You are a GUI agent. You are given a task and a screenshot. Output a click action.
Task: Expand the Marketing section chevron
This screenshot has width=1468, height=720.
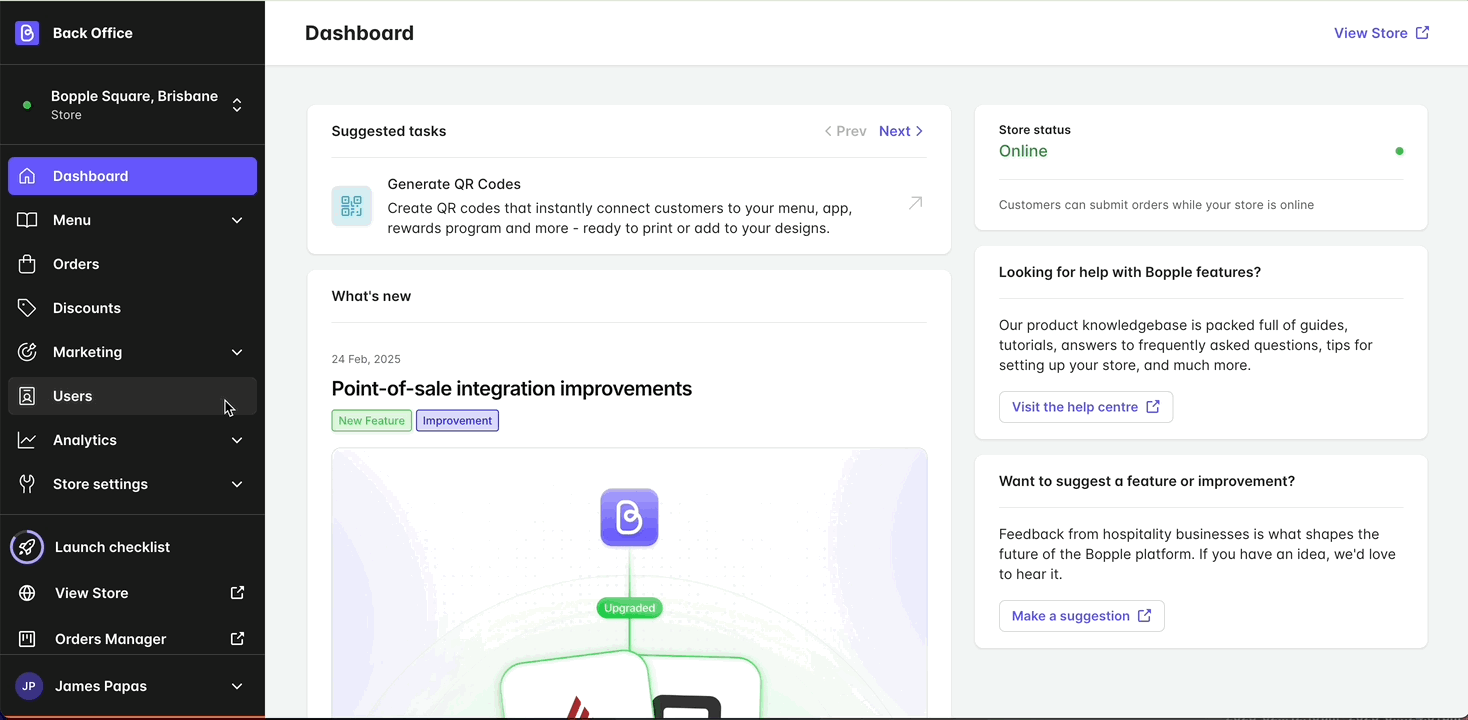(x=236, y=351)
